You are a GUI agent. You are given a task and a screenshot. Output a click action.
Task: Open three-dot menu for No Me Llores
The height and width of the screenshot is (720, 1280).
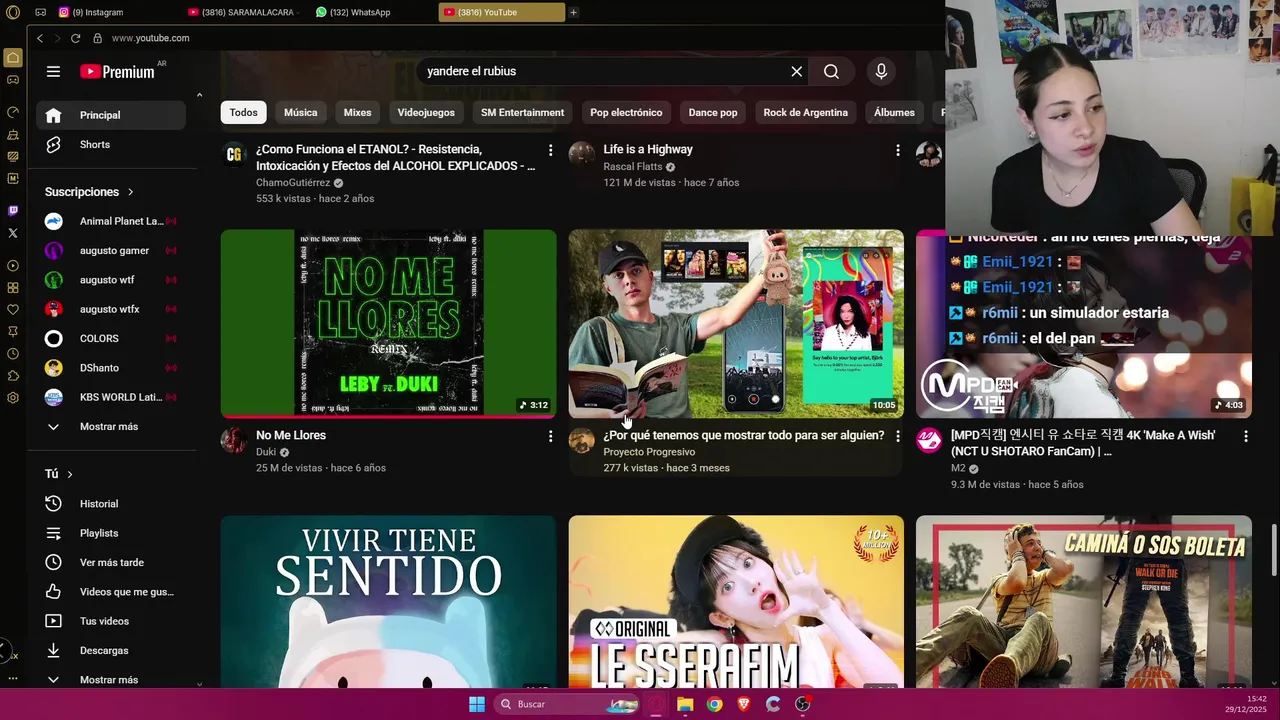tap(550, 436)
